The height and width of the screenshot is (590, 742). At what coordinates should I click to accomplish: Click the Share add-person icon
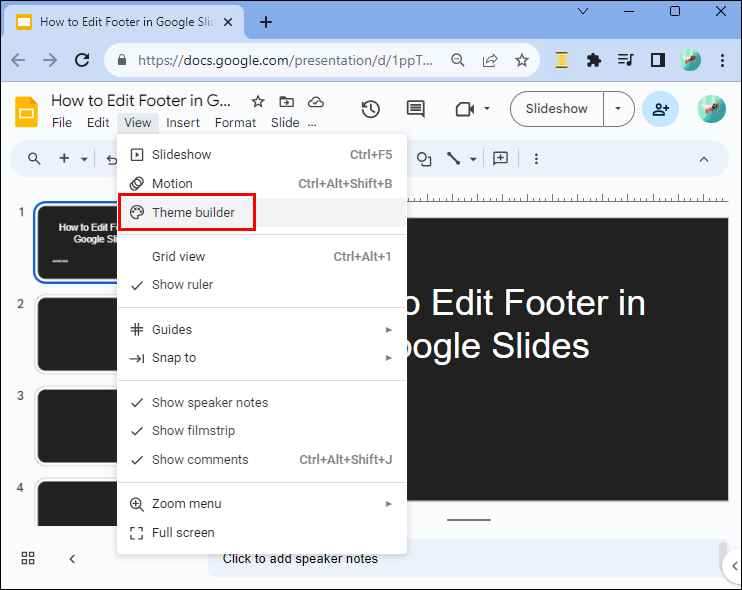[x=660, y=109]
